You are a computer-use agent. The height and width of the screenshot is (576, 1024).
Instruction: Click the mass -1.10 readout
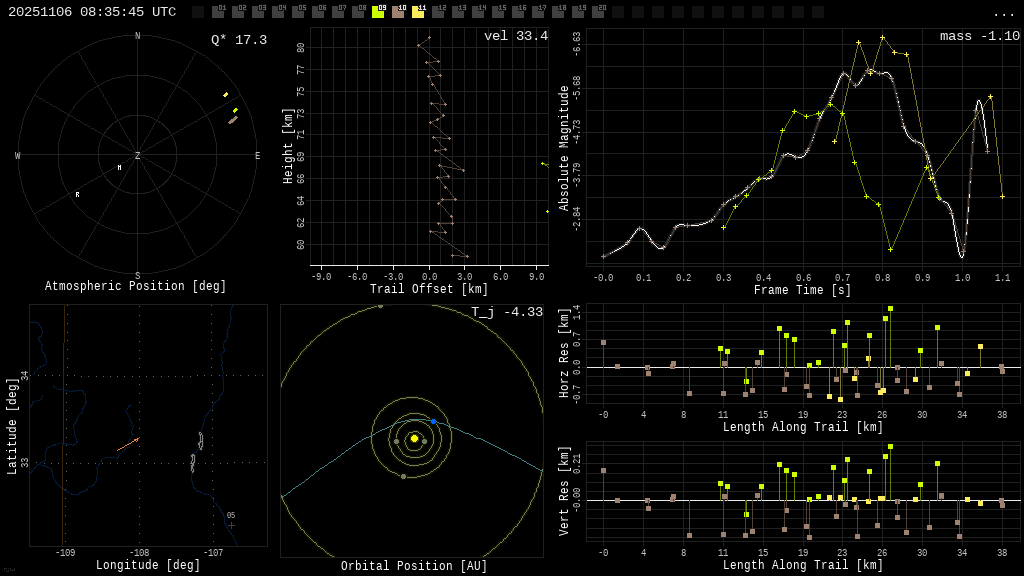pos(979,36)
